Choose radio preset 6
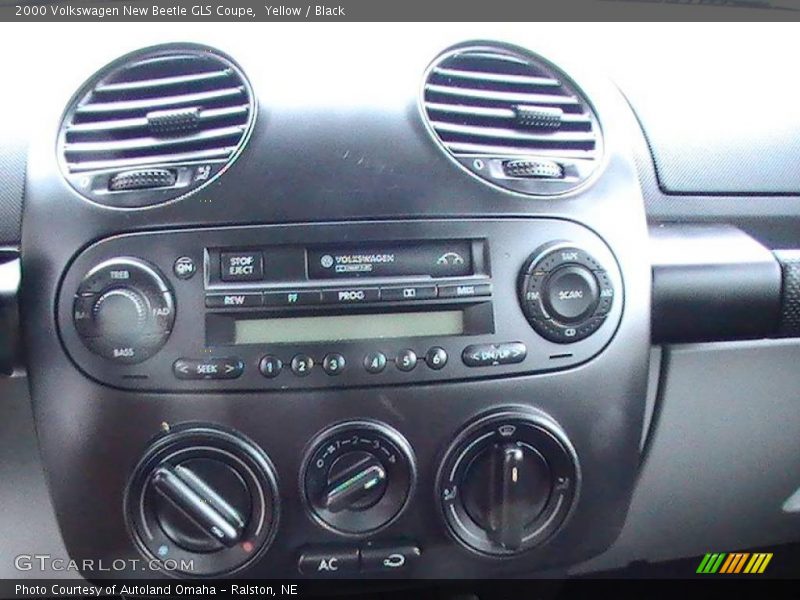This screenshot has height=600, width=800. pos(436,358)
